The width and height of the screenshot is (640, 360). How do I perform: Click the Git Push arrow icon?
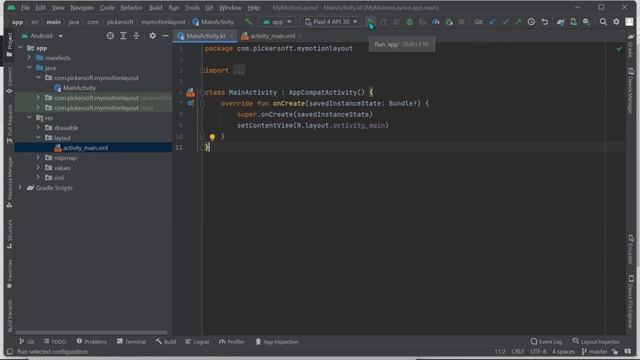click(518, 22)
